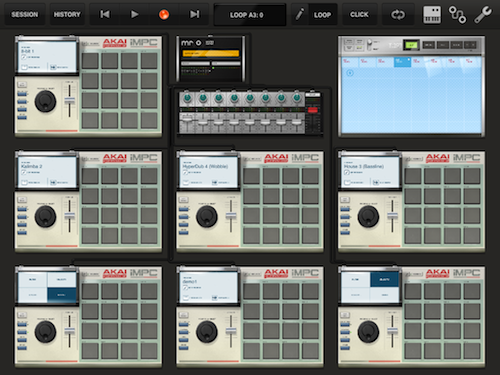
Task: Tap the black dial on demo1 iMPC
Action: 207,332
